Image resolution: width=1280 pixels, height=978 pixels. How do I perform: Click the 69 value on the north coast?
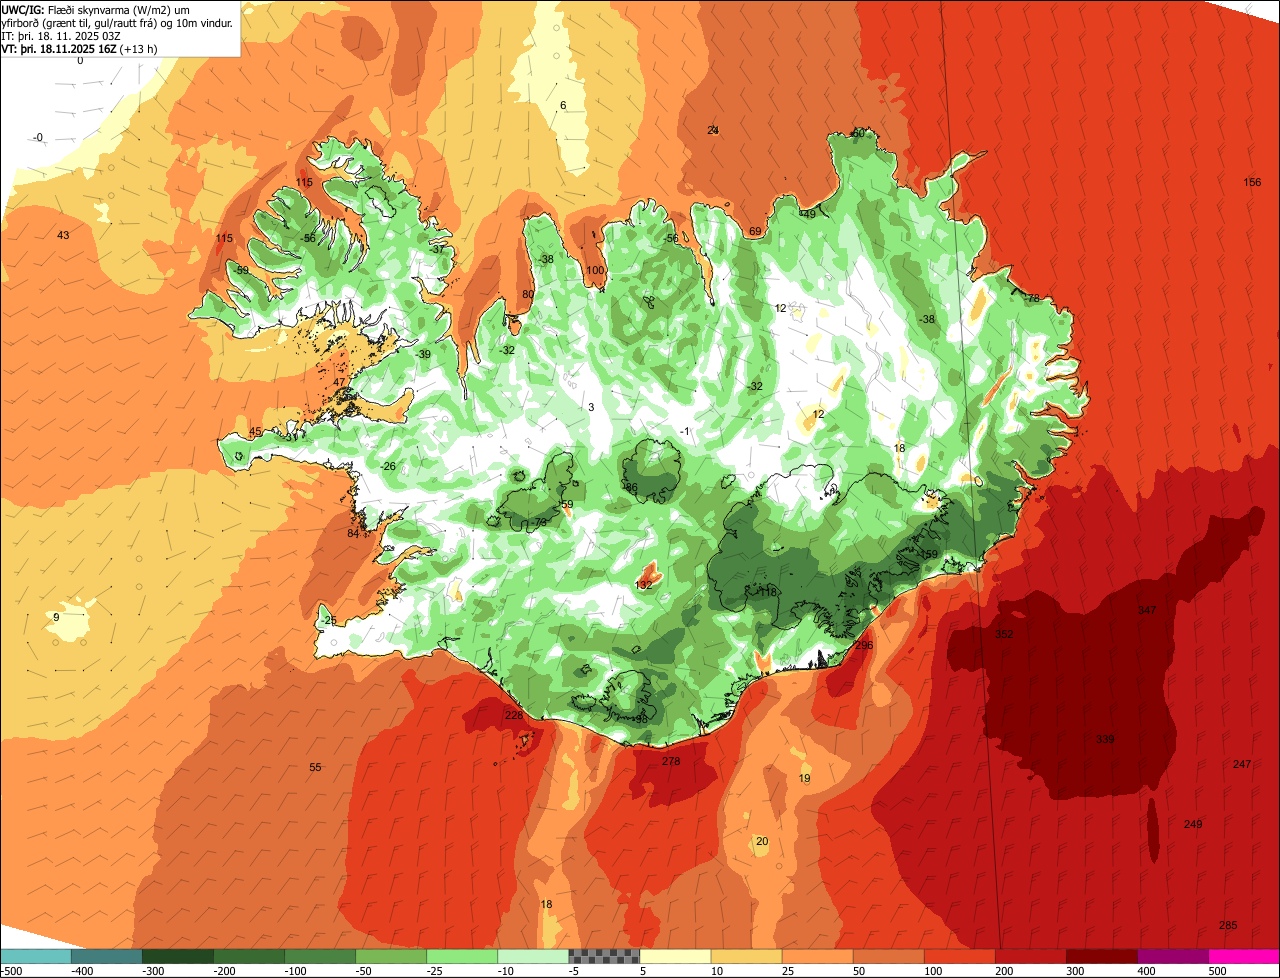point(755,231)
